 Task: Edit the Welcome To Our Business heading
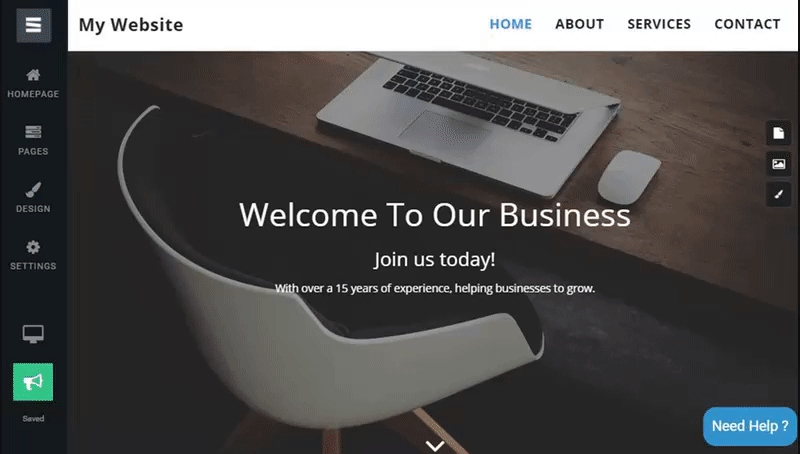(435, 214)
